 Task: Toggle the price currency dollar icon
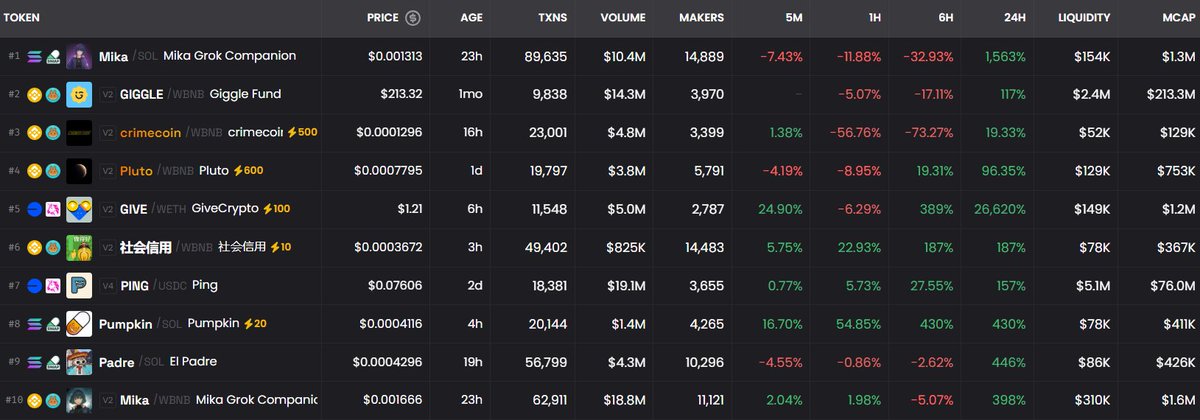[413, 18]
